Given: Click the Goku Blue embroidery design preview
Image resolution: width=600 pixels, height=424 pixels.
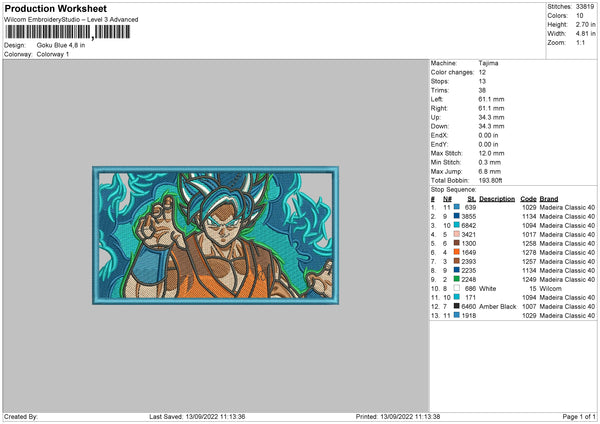Looking at the screenshot, I should click(215, 235).
